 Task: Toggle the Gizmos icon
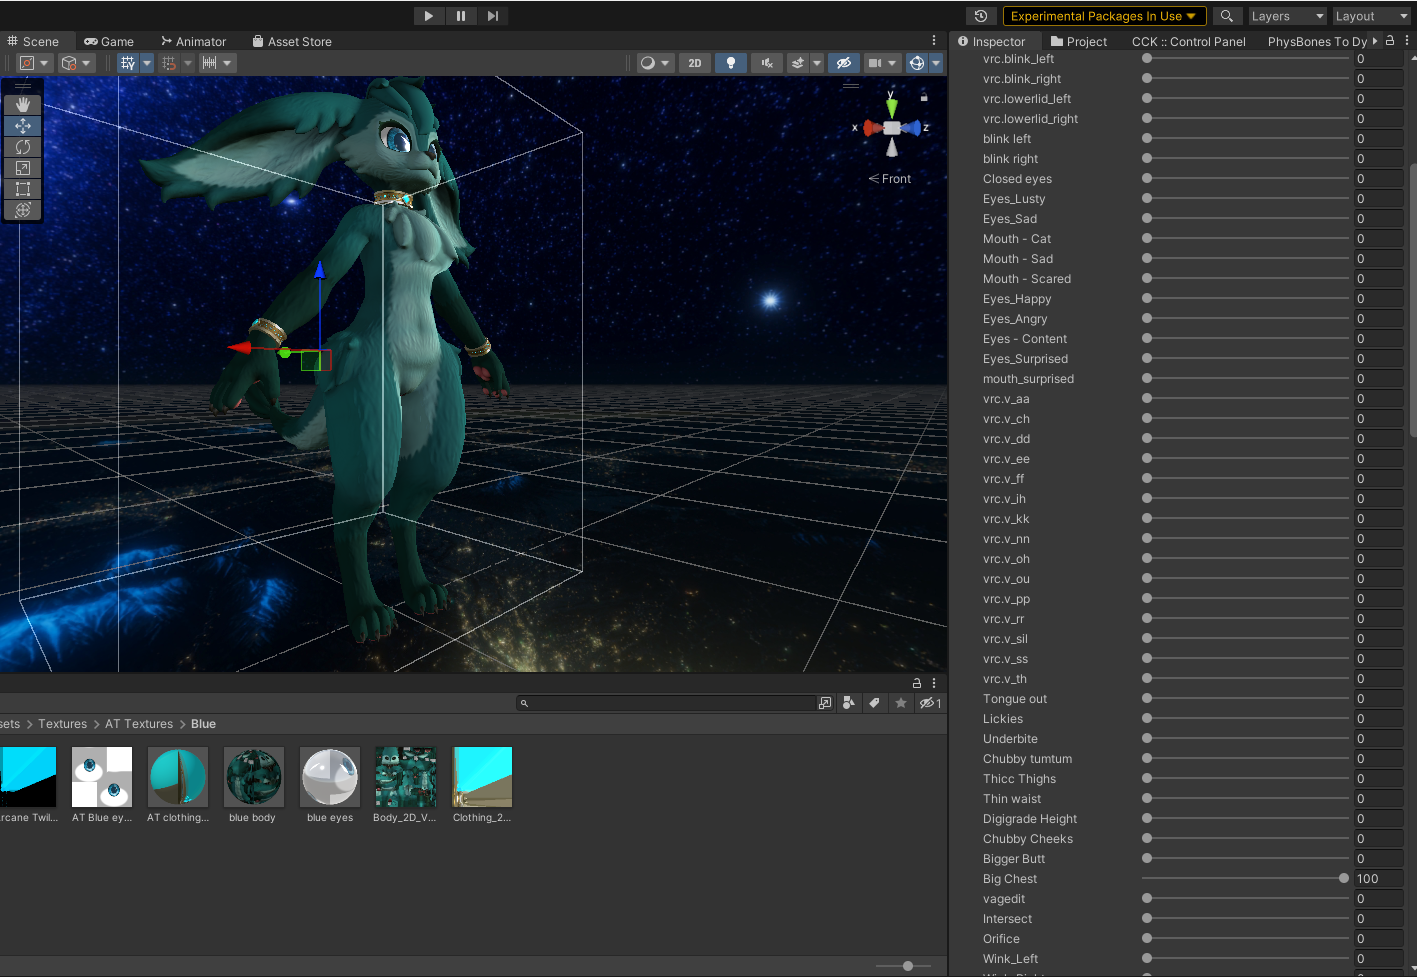tap(917, 63)
